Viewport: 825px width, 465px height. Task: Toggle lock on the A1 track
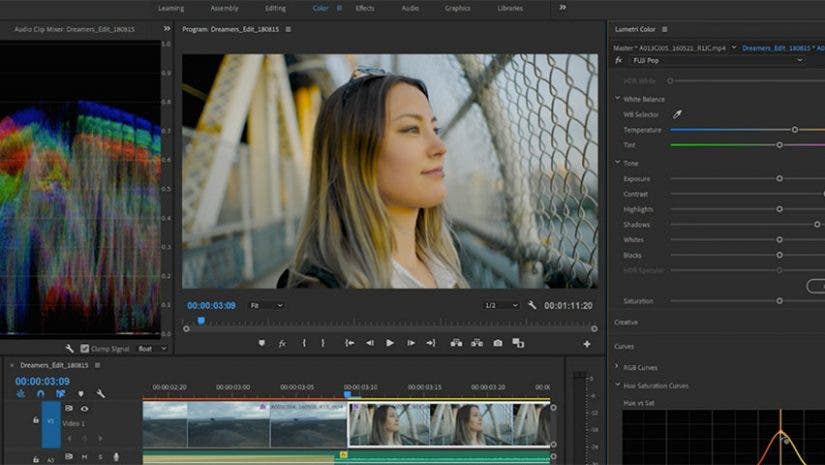pos(36,459)
